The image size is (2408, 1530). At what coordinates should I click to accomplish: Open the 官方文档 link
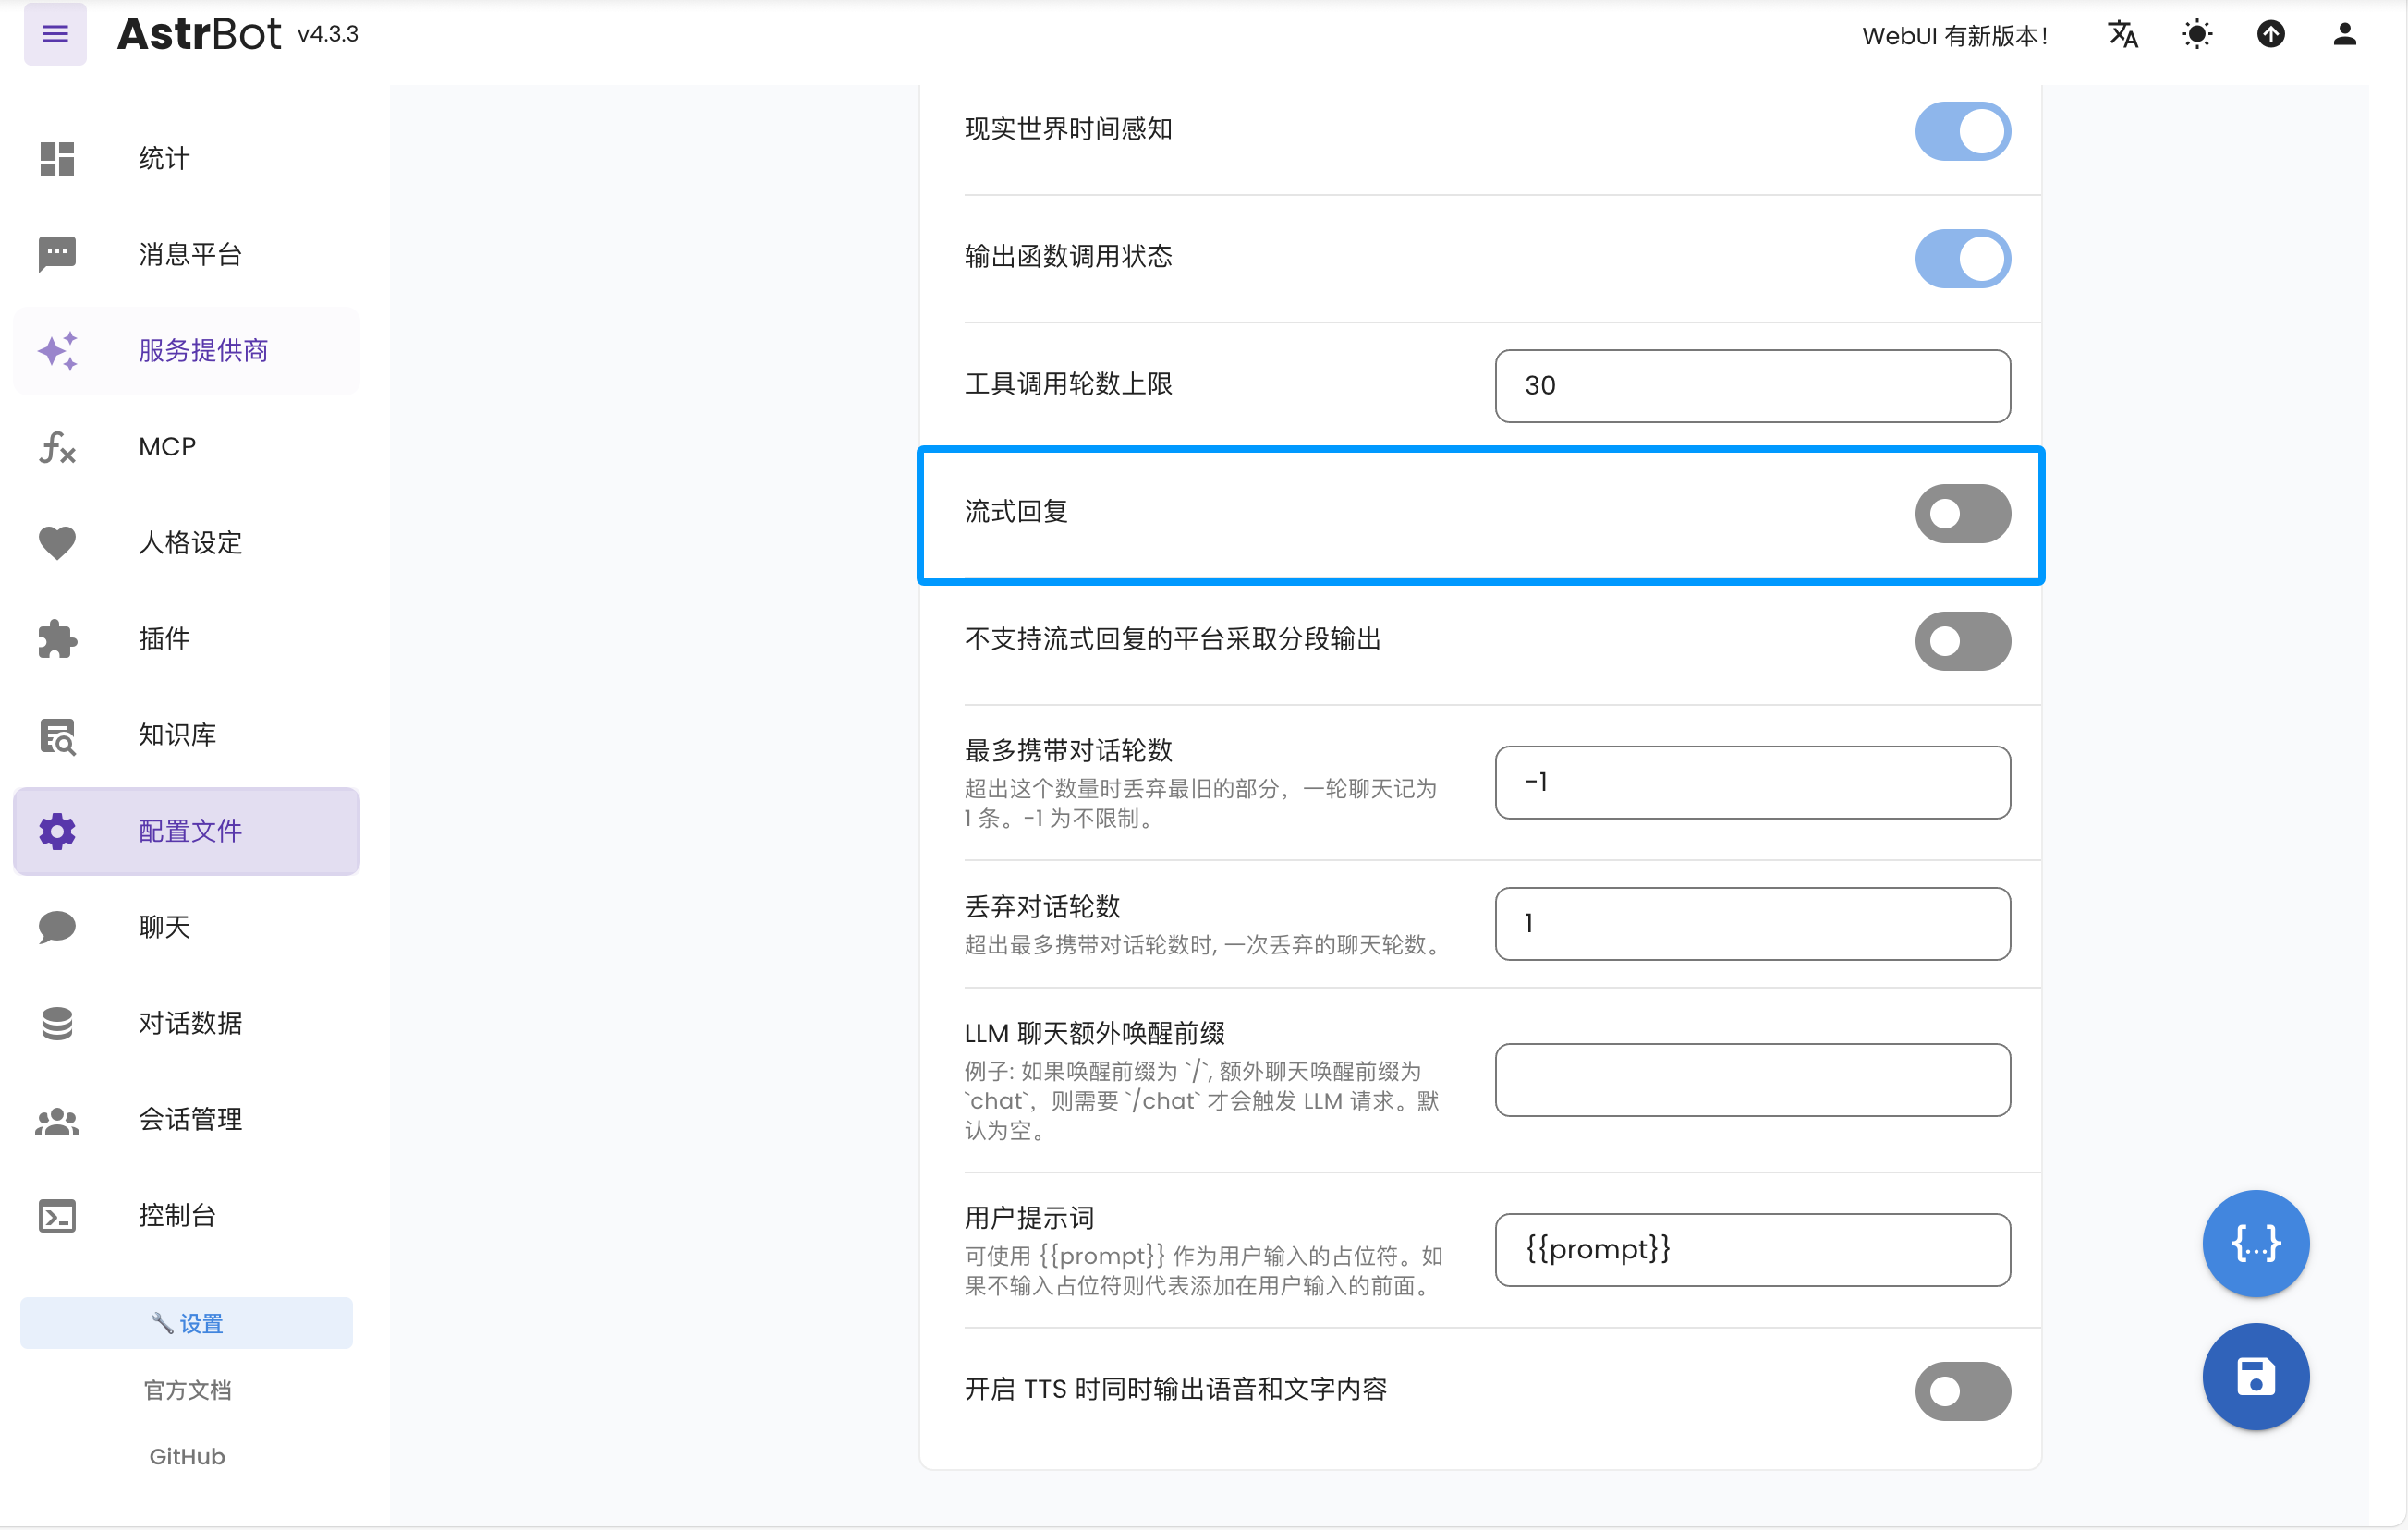pyautogui.click(x=186, y=1389)
